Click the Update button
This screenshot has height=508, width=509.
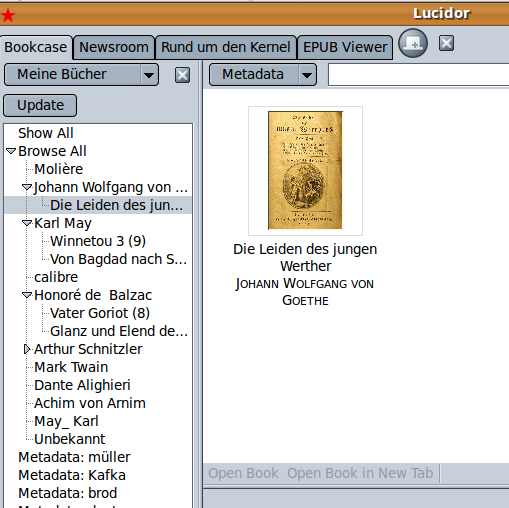click(40, 105)
